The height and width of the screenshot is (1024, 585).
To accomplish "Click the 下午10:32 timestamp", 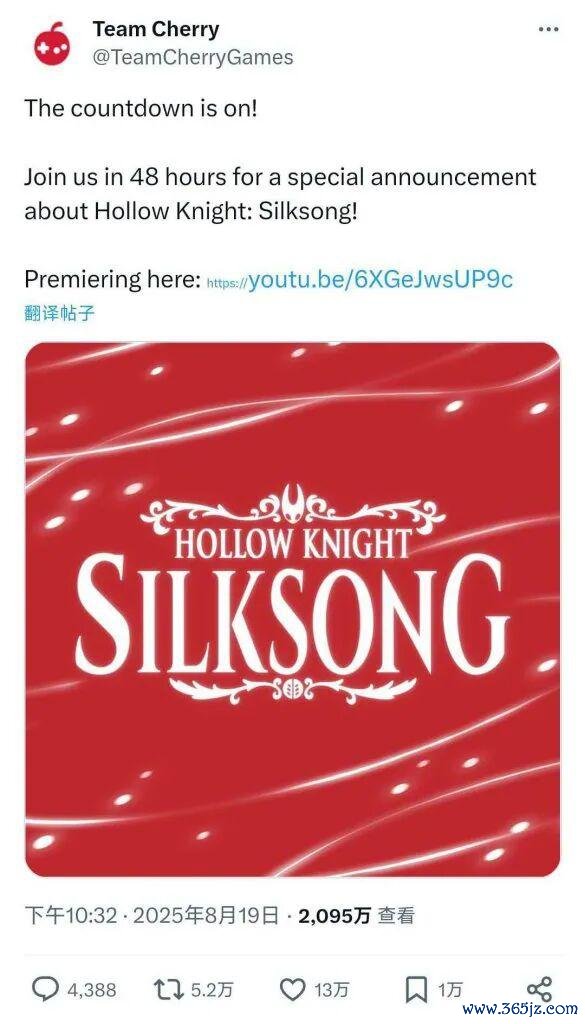I will tap(71, 916).
